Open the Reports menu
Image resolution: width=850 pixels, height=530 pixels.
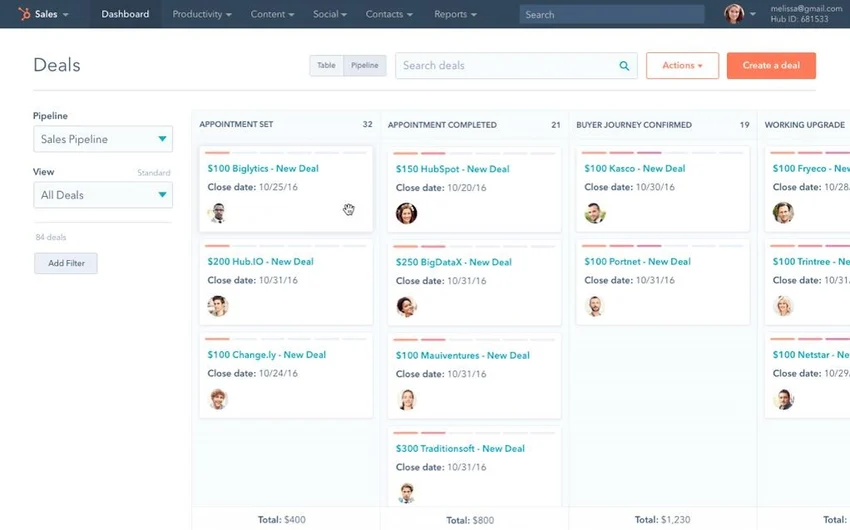coord(455,14)
